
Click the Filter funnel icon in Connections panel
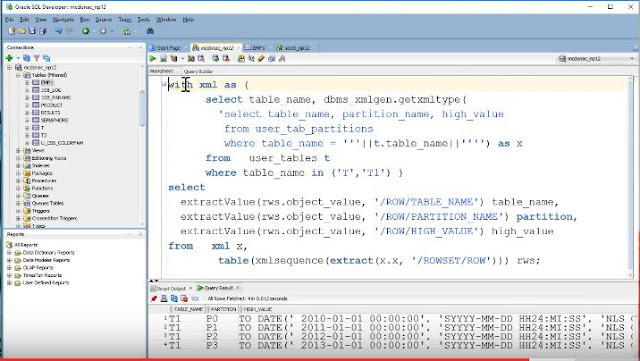coord(36,58)
